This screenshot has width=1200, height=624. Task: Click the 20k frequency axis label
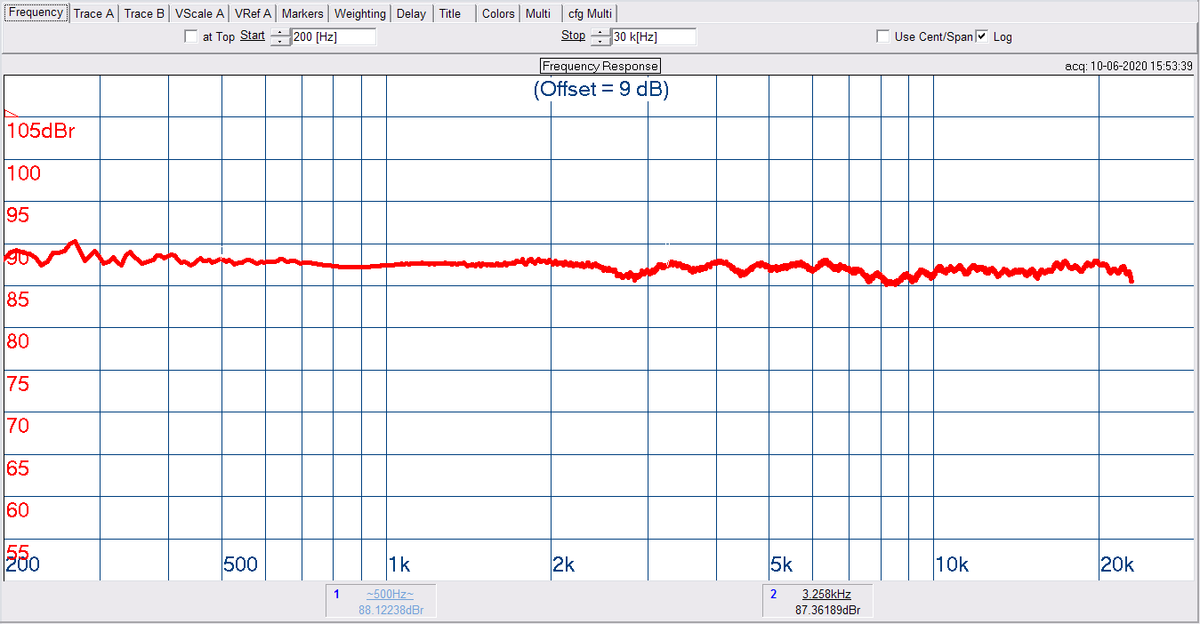(1117, 564)
